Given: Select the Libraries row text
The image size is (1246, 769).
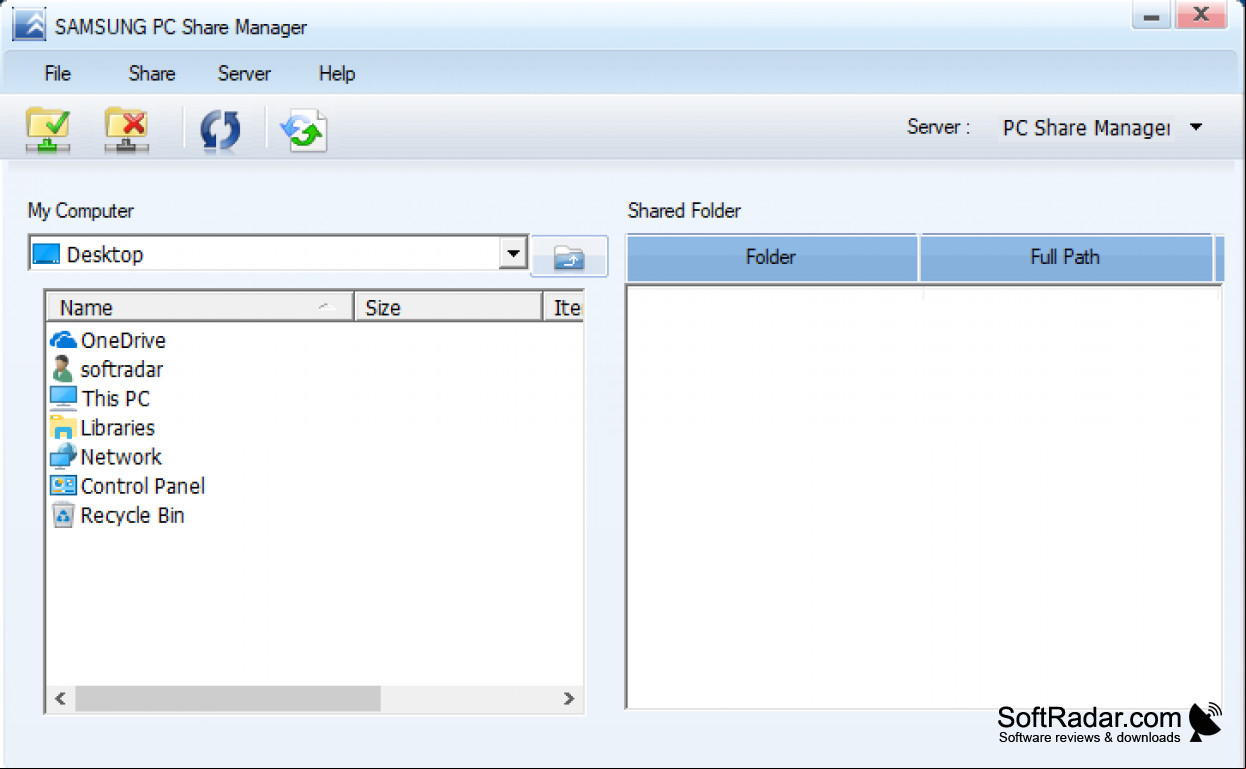Looking at the screenshot, I should coord(118,428).
